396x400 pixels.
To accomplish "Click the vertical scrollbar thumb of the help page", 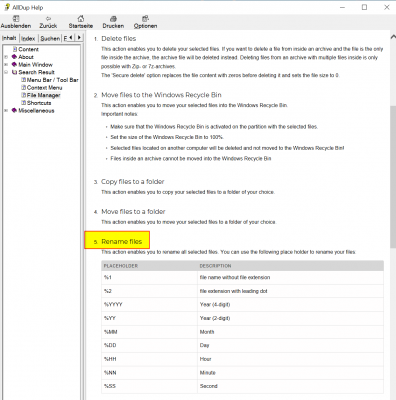I will click(393, 176).
